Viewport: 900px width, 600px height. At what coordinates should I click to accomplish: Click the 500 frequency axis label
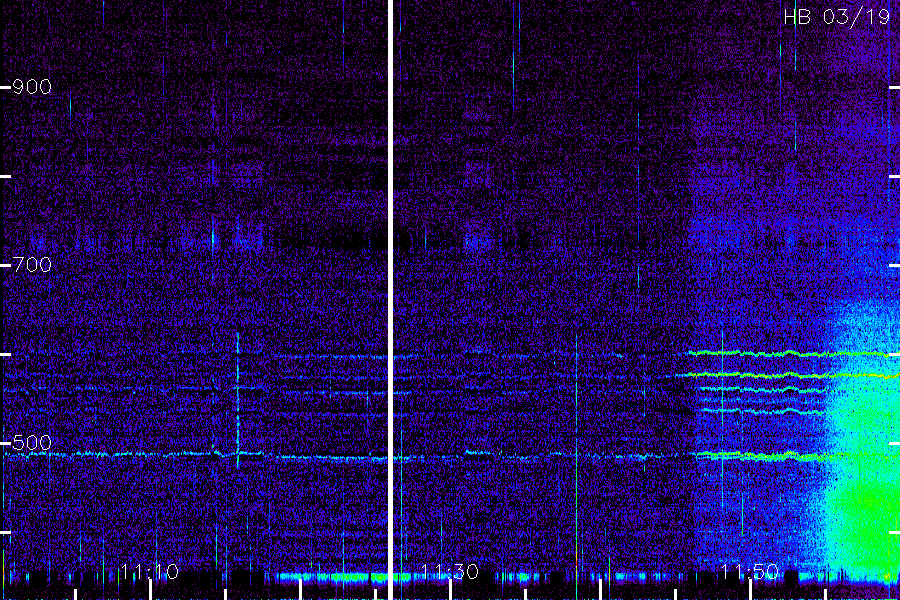point(32,443)
